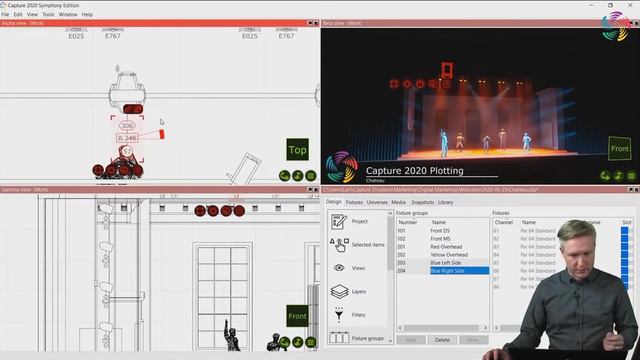The image size is (640, 360).
Task: Open the Filters funnel icon section
Action: (339, 315)
